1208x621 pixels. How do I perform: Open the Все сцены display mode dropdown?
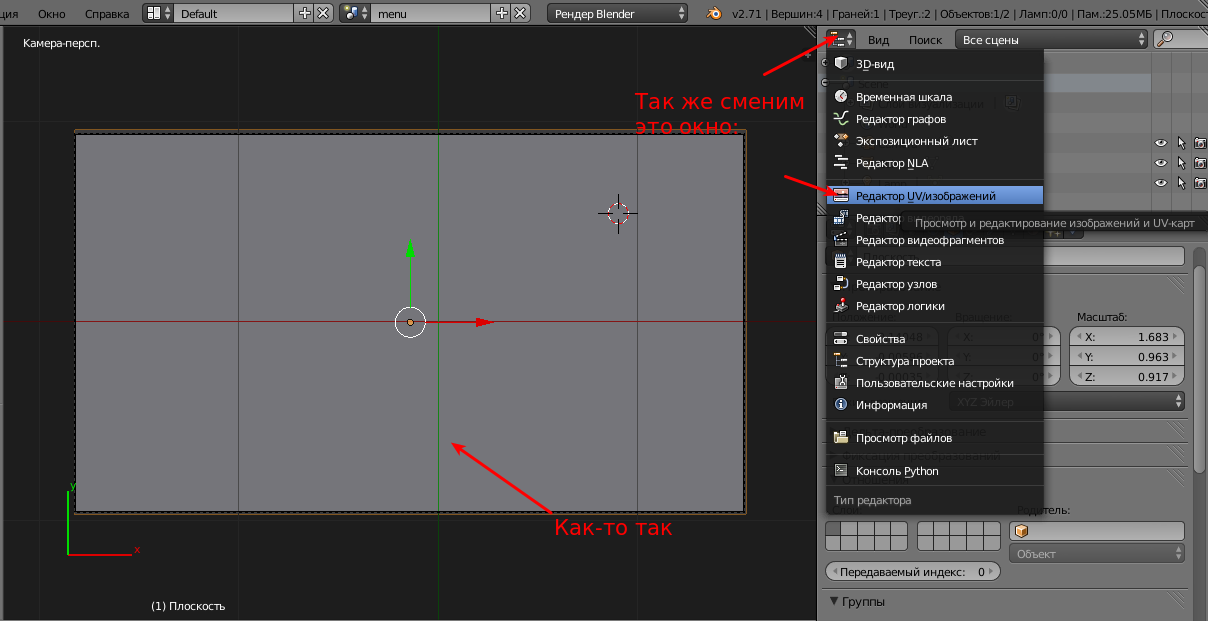tap(1051, 40)
